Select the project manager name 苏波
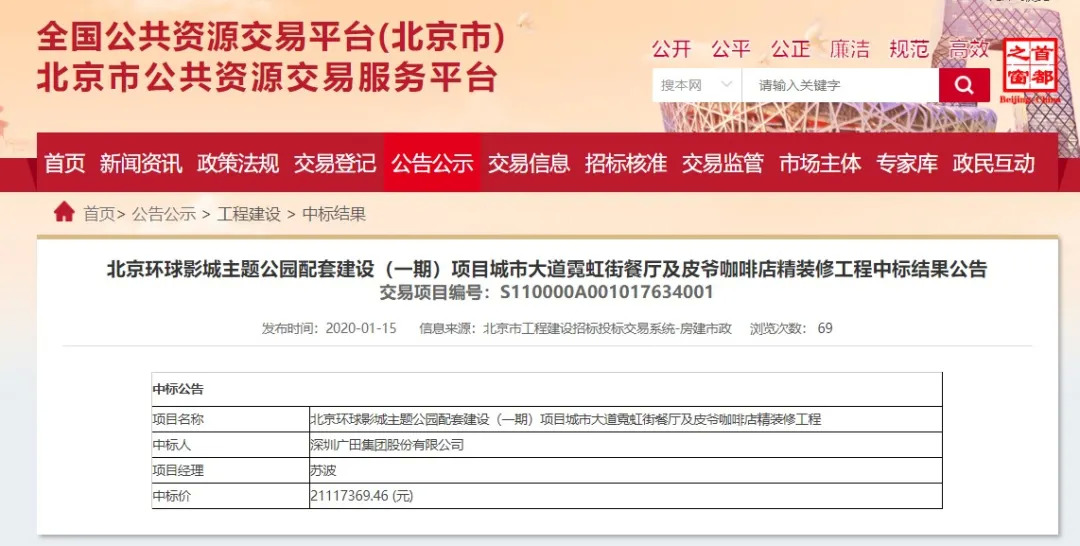Image resolution: width=1080 pixels, height=546 pixels. click(x=323, y=471)
